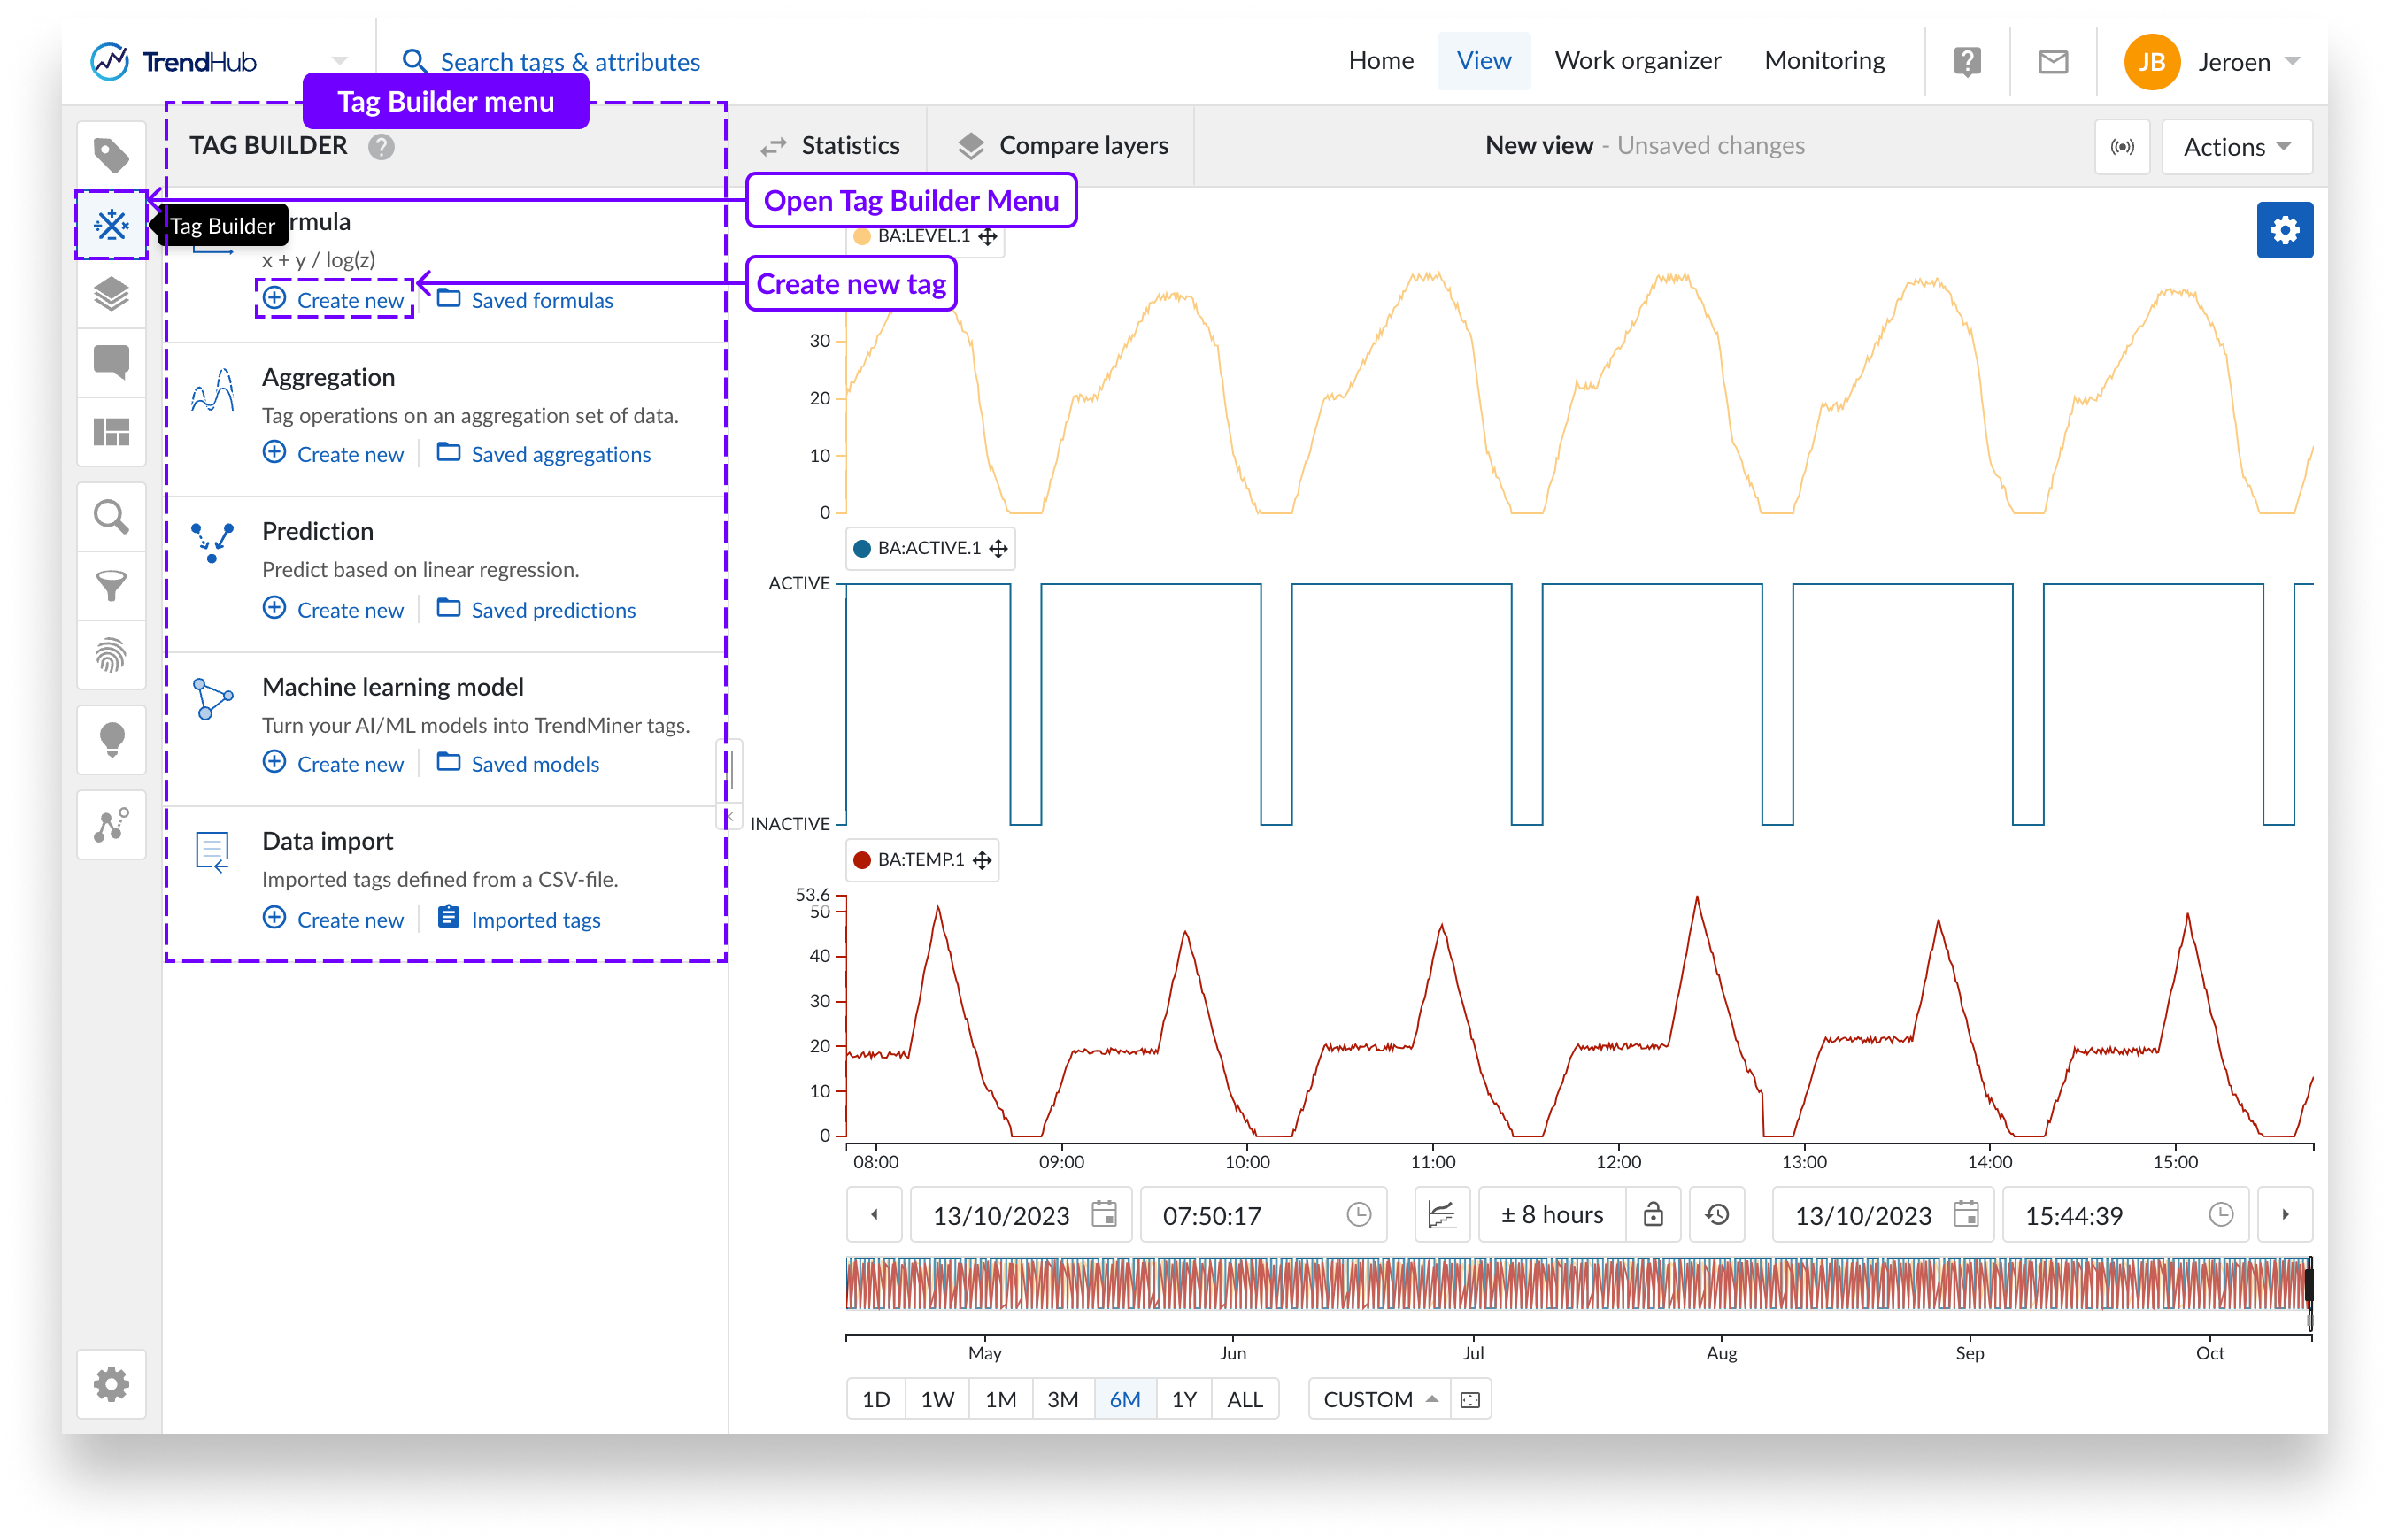Toggle the live mode broadcast button

click(2122, 147)
